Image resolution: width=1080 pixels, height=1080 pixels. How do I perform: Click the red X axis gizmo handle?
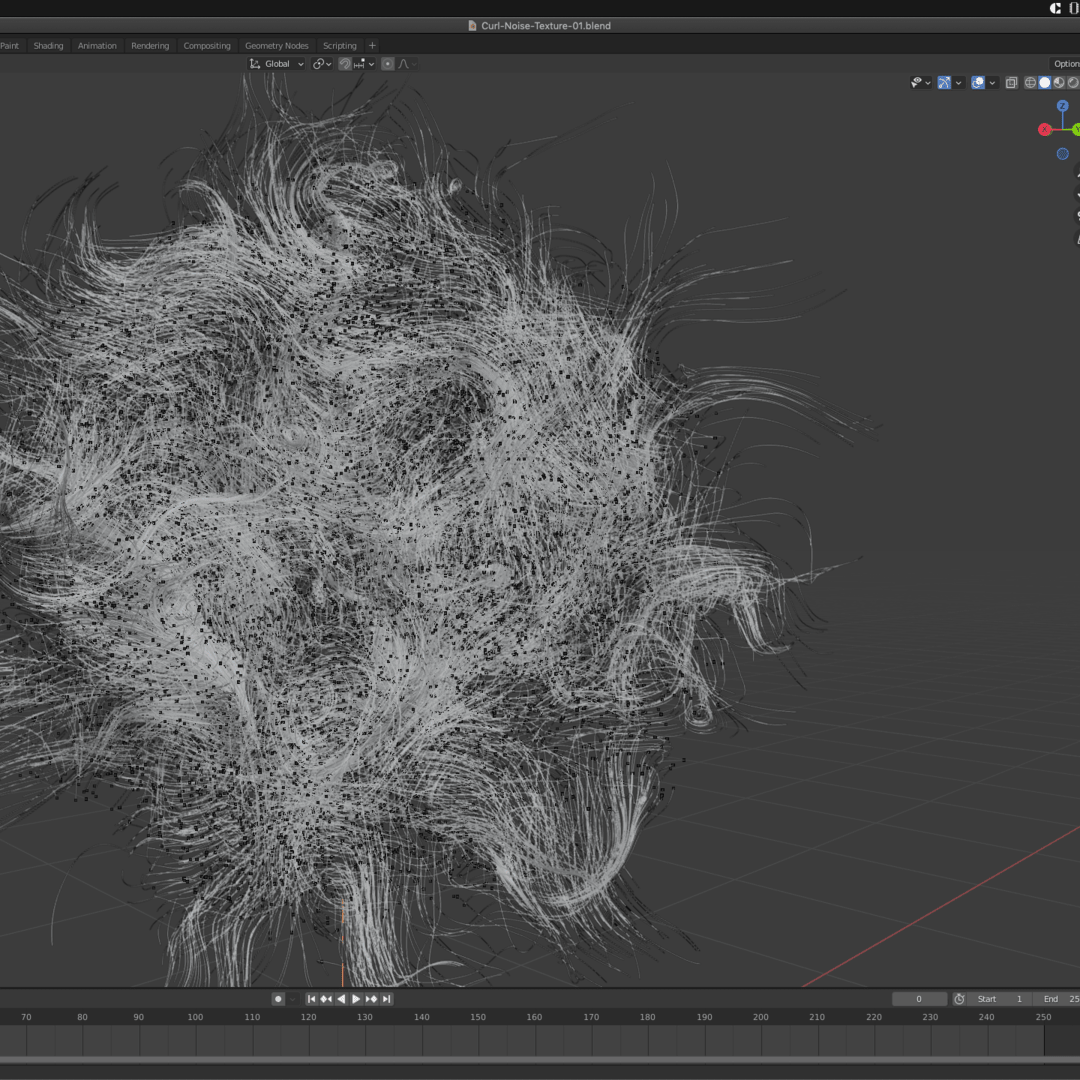tap(1045, 129)
